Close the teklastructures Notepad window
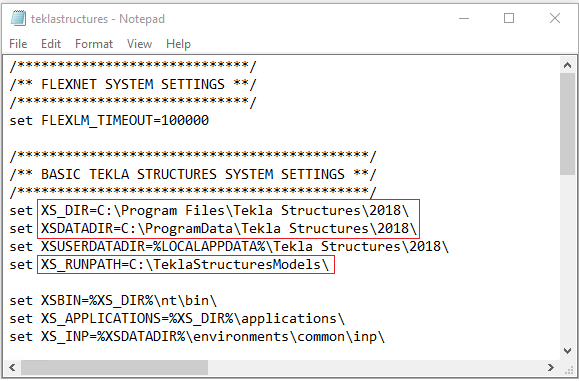This screenshot has width=579, height=381. 555,18
